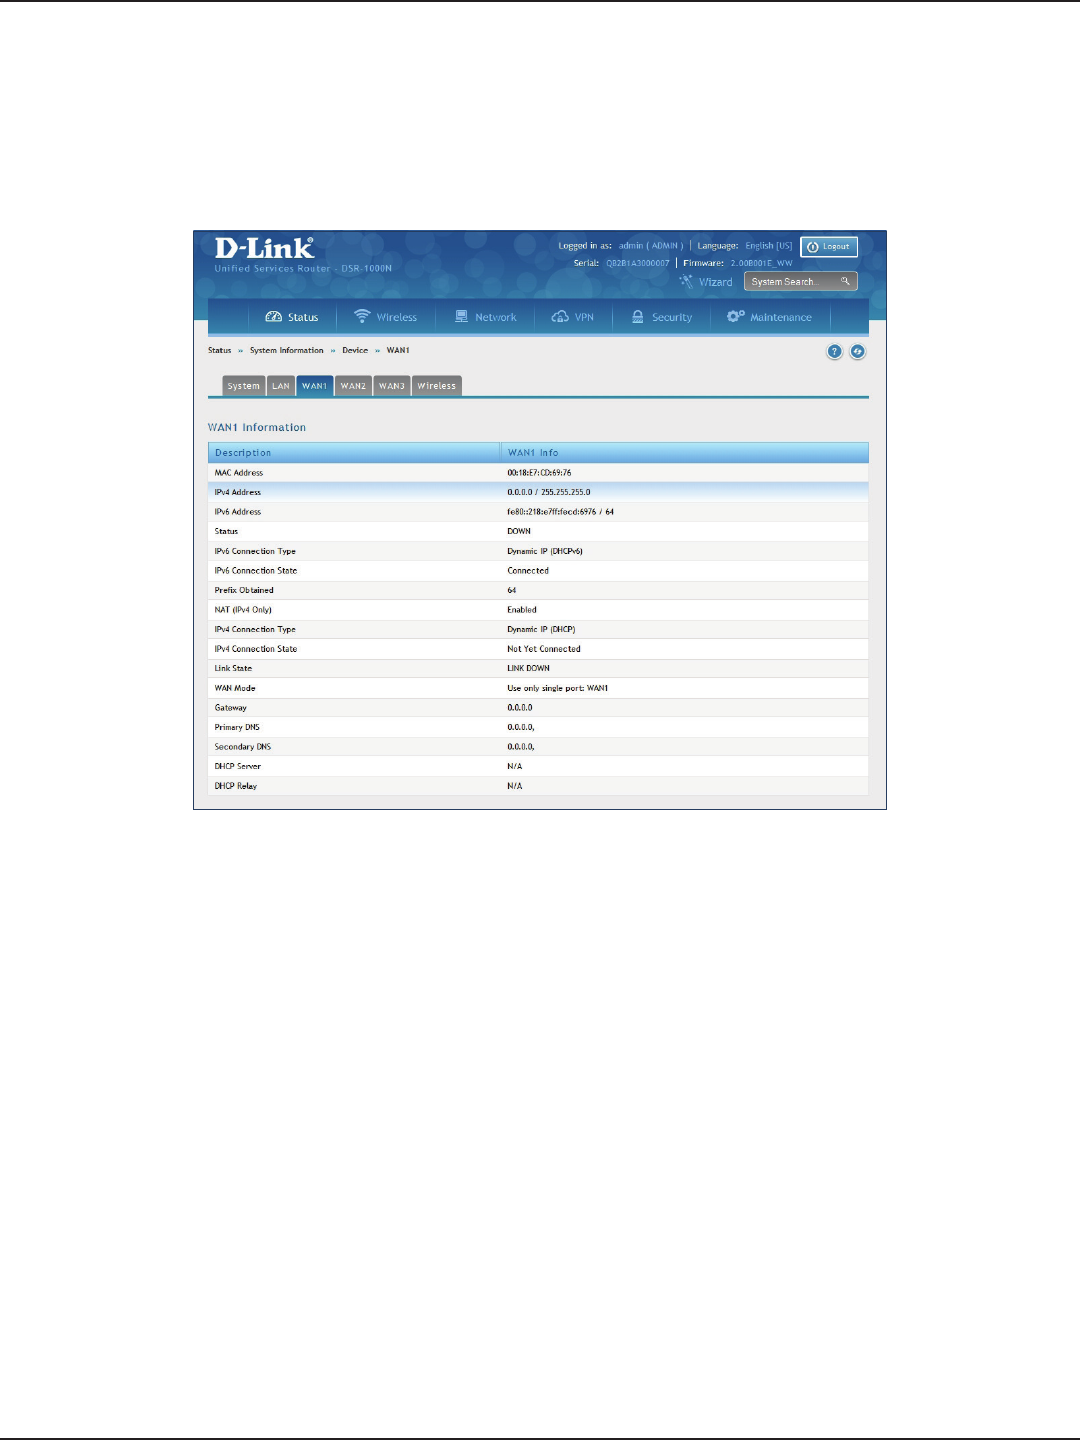
Task: Click the DHCP Server row label
Action: 238,766
